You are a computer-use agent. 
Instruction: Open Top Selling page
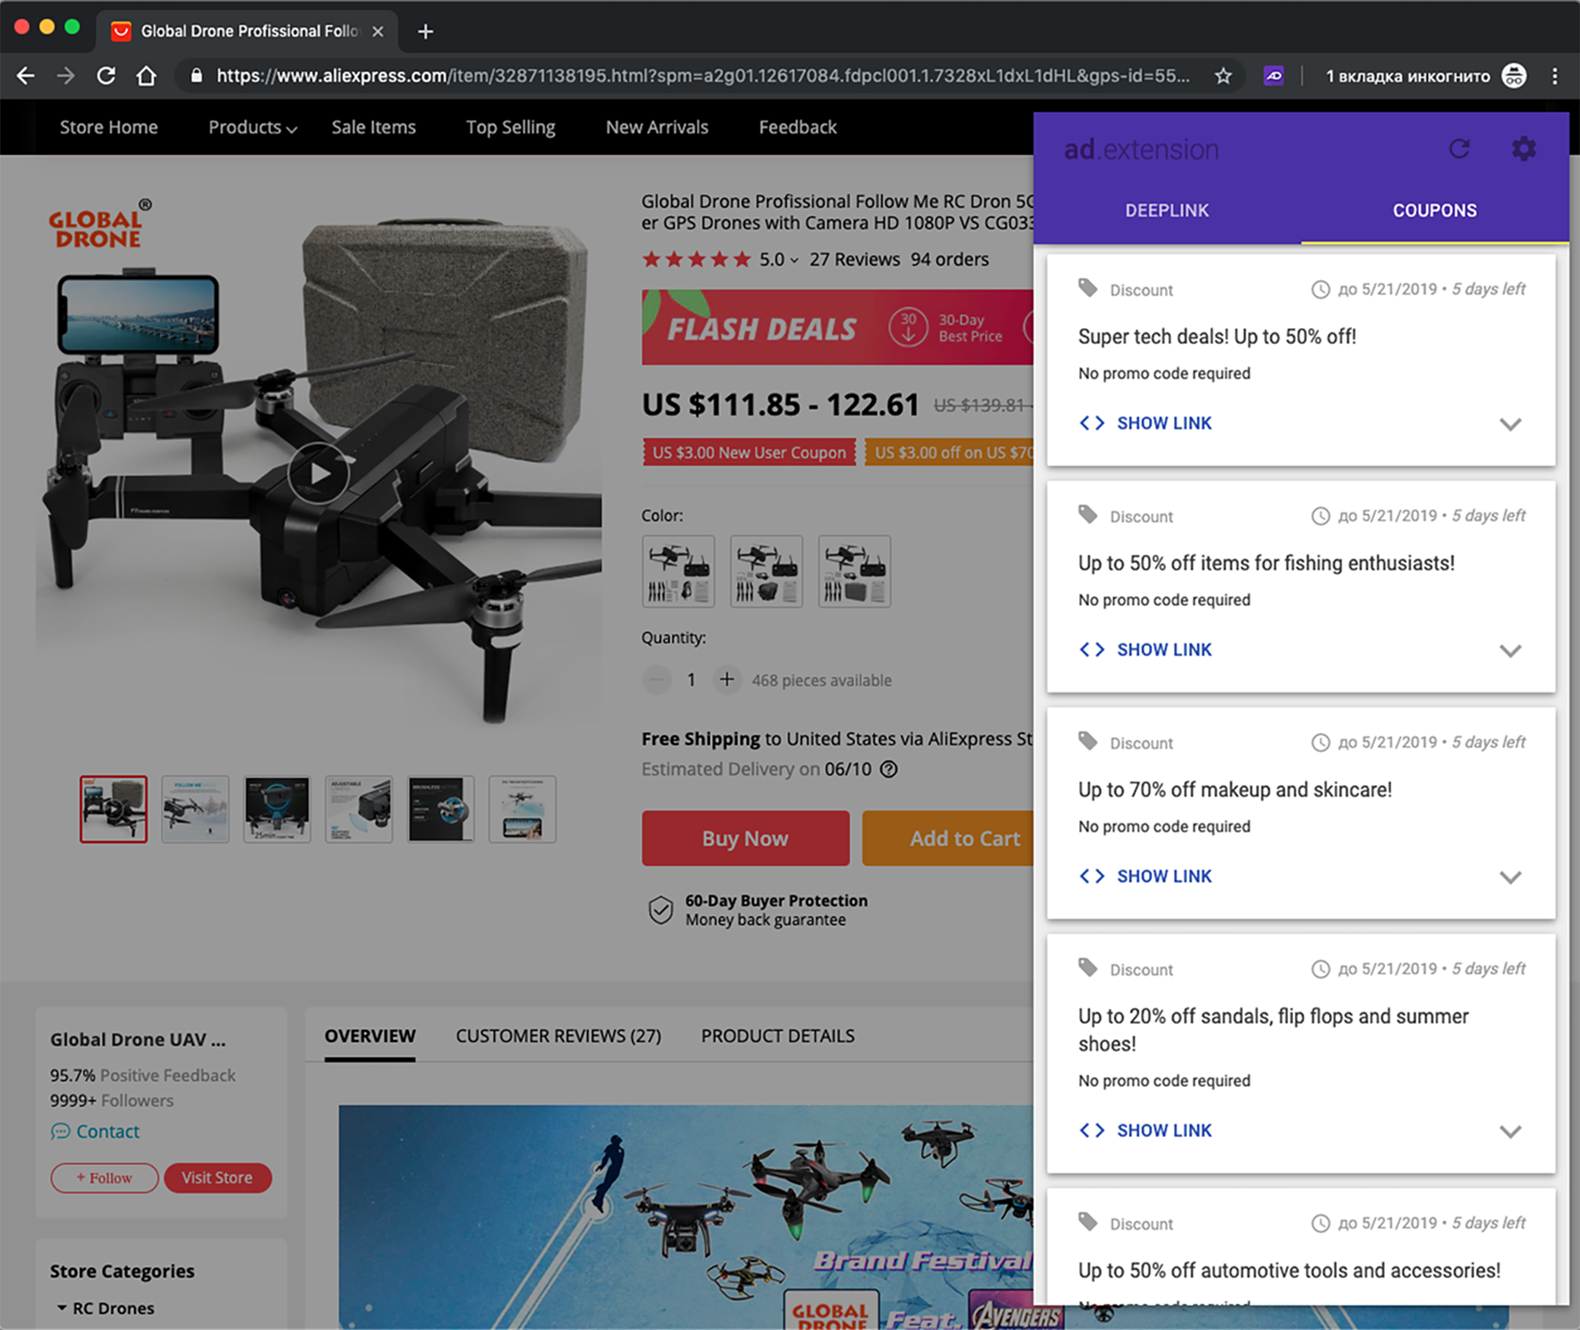coord(510,127)
